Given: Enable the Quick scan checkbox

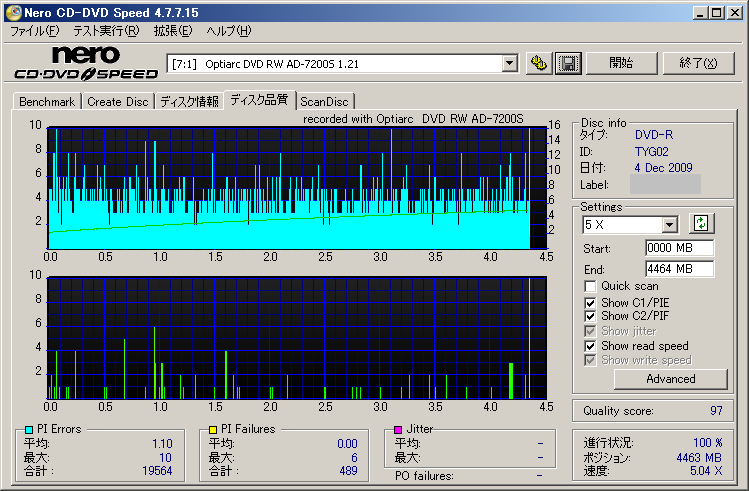Looking at the screenshot, I should 590,286.
